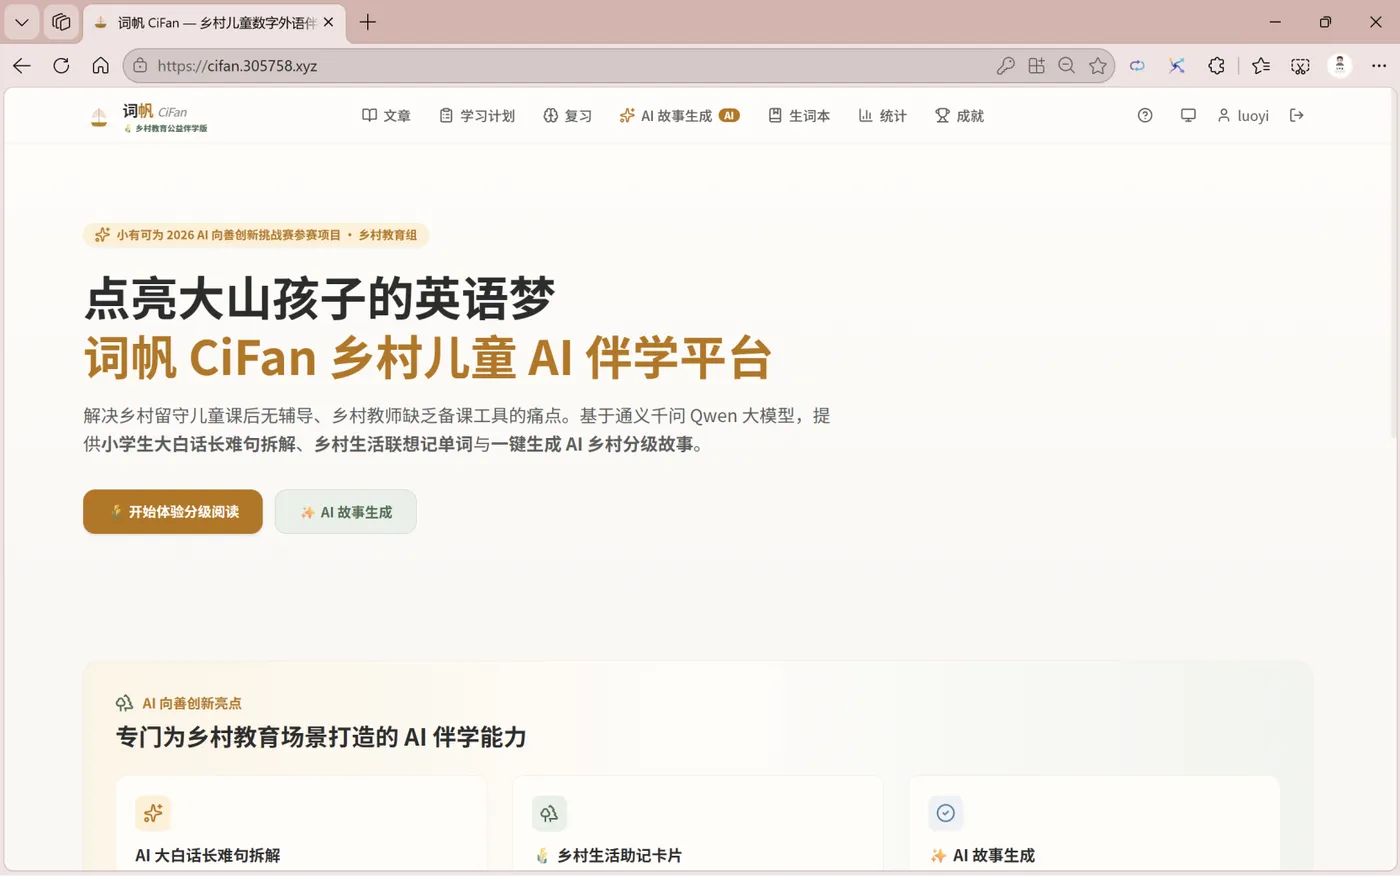This screenshot has width=1400, height=876.
Task: Open a new tab with the plus button
Action: click(x=368, y=22)
